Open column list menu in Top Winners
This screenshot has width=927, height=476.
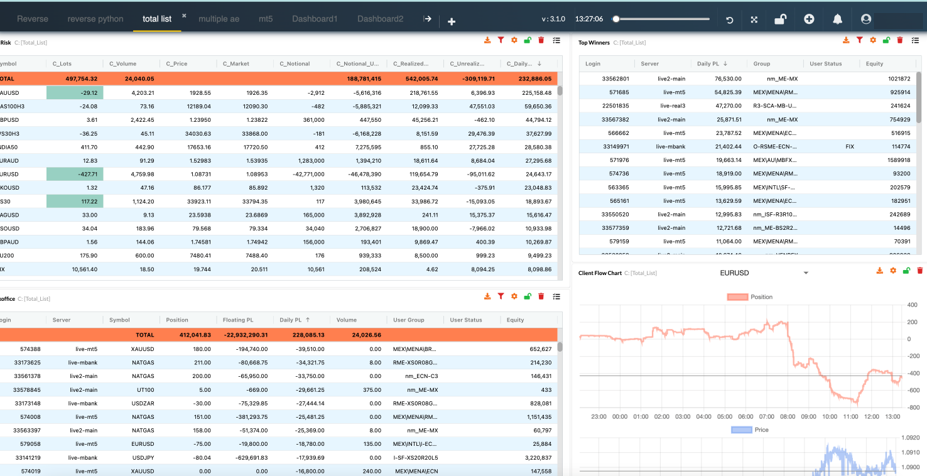pyautogui.click(x=914, y=41)
